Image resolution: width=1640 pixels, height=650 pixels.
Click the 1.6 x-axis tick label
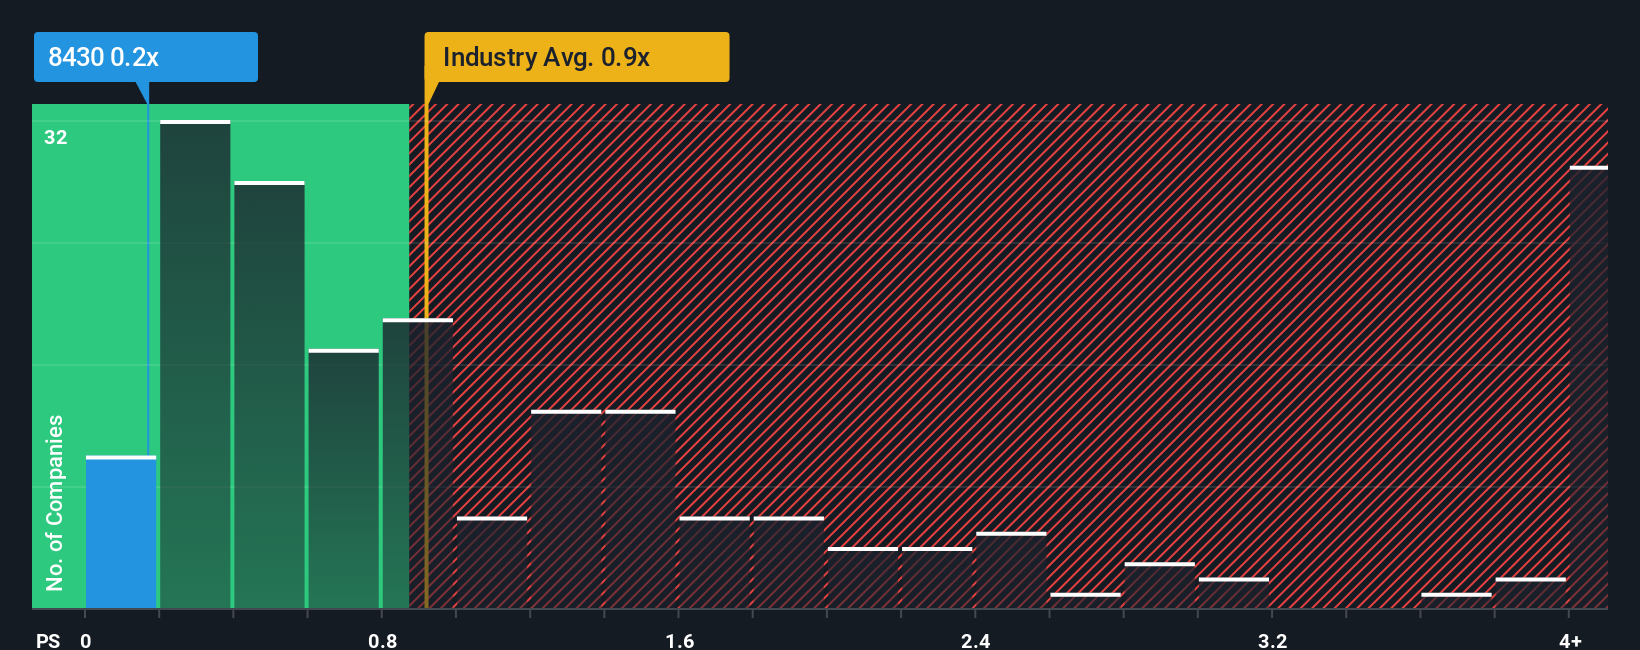tap(680, 640)
